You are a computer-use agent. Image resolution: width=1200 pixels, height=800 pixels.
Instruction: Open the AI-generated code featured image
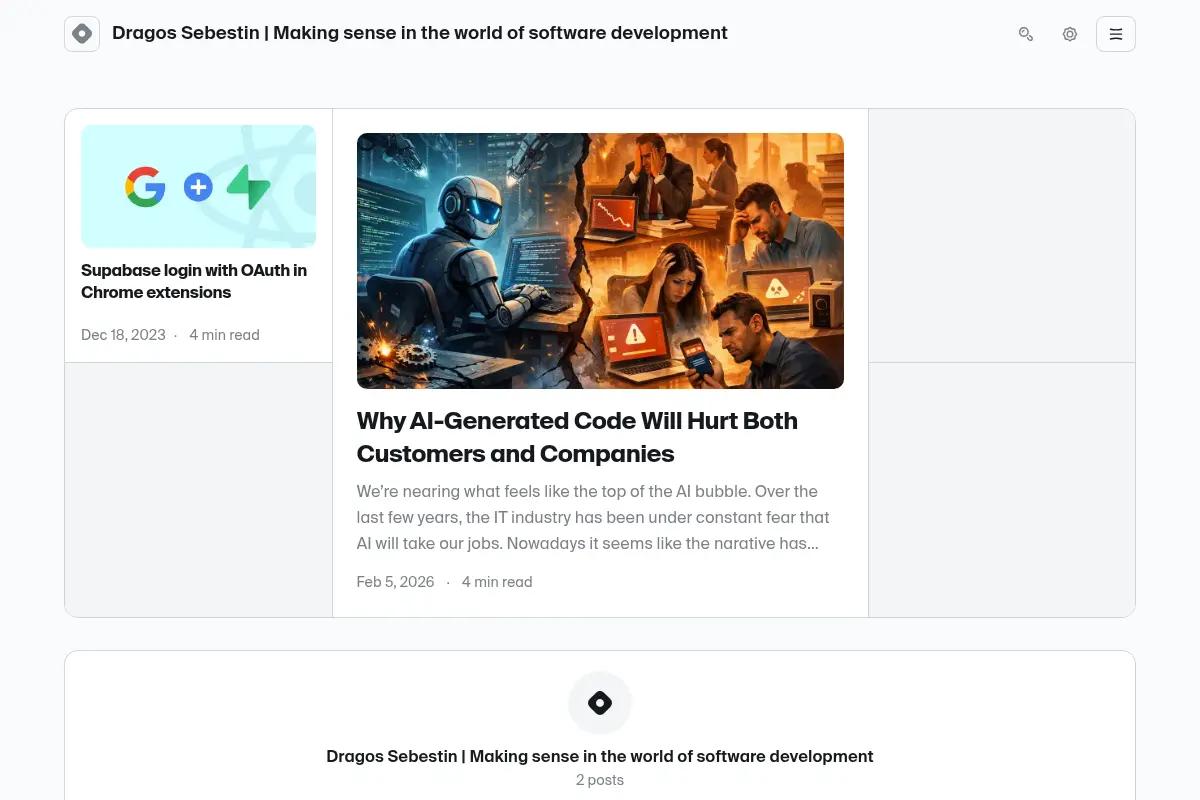600,261
